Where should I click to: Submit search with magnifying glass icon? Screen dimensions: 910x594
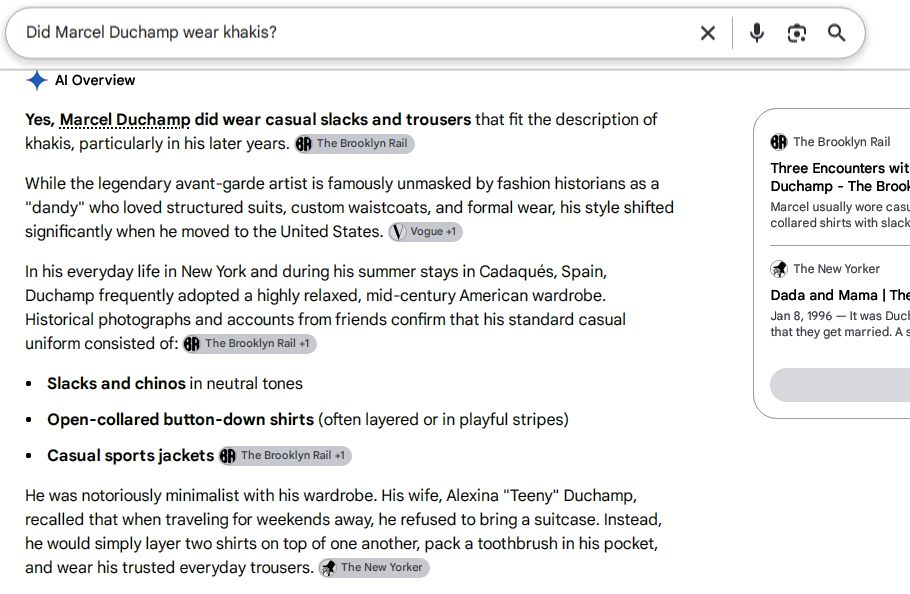836,33
